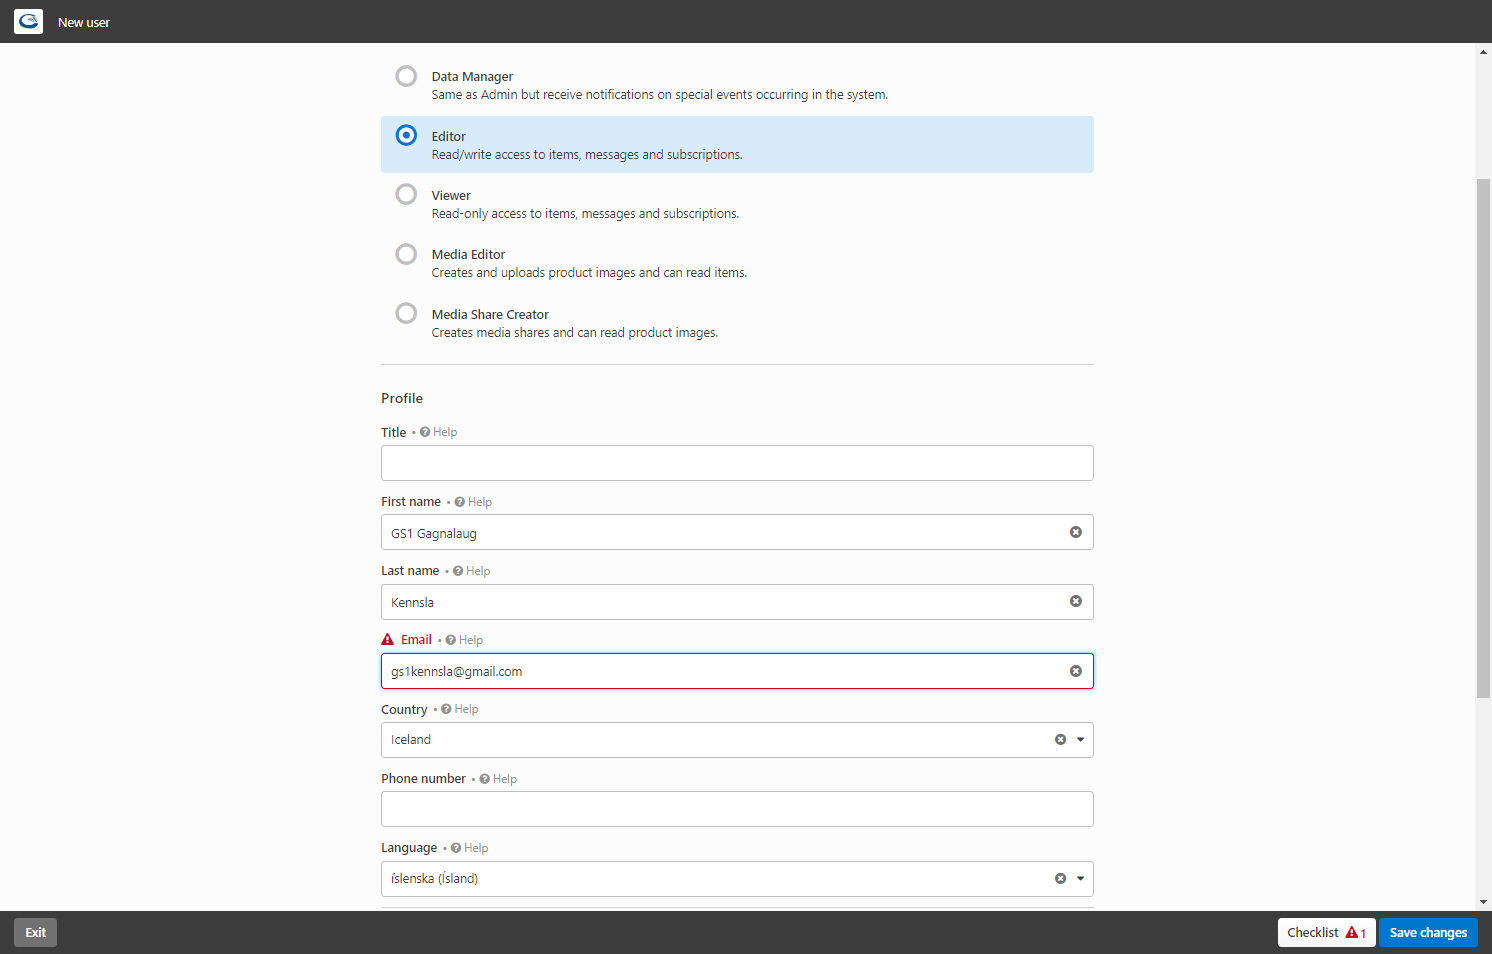Expand the Language dropdown arrow
Image resolution: width=1492 pixels, height=954 pixels.
tap(1080, 879)
